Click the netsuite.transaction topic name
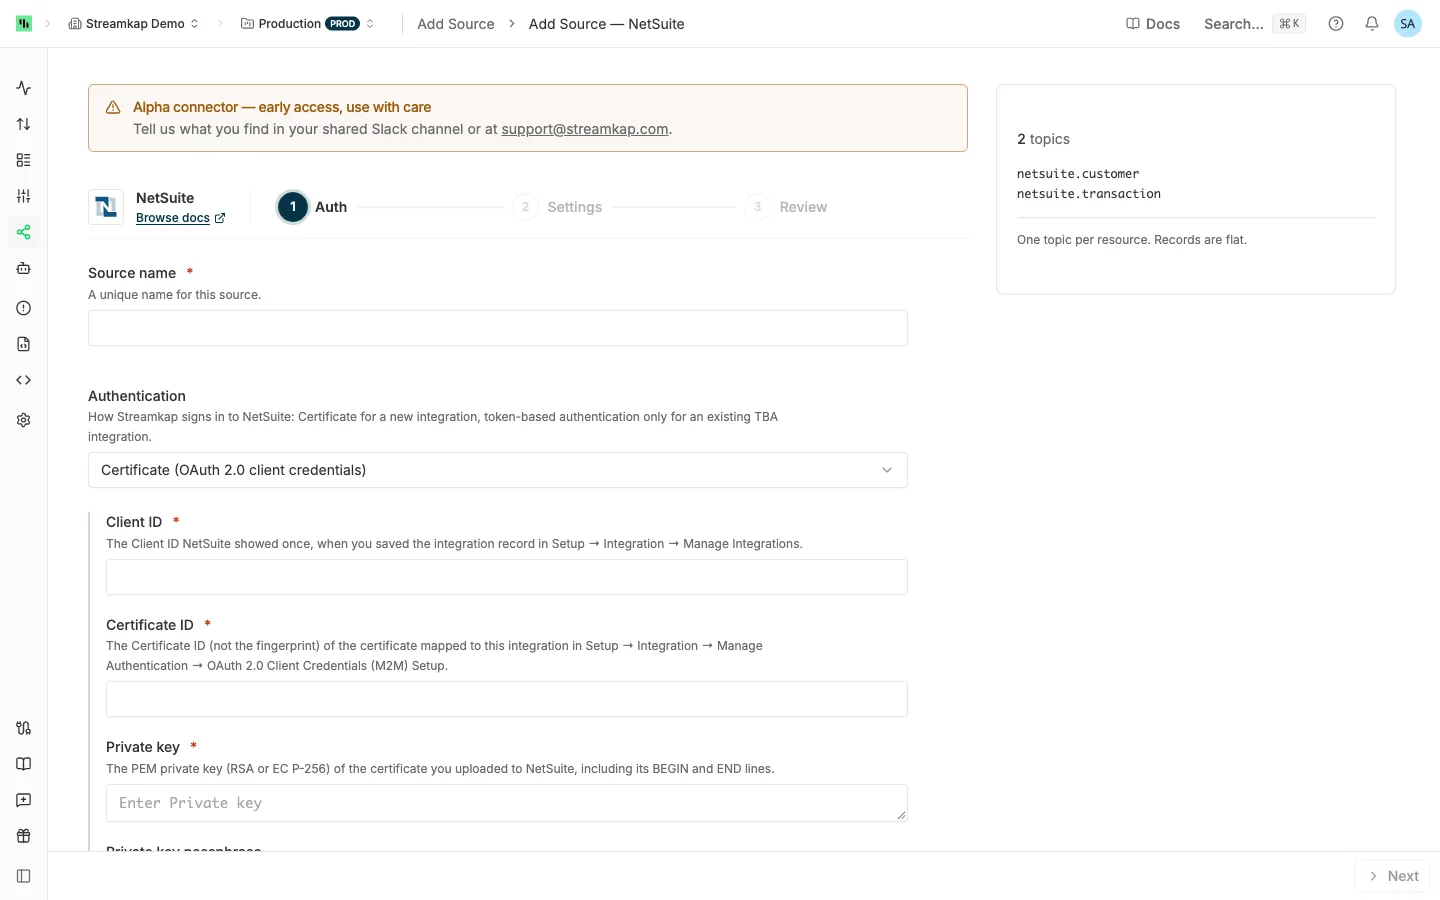 1089,194
